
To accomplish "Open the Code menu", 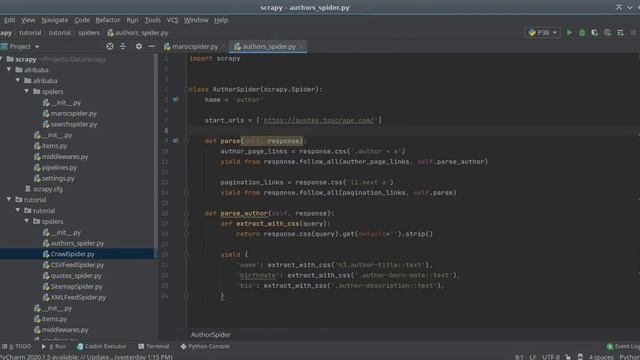I will (x=82, y=20).
